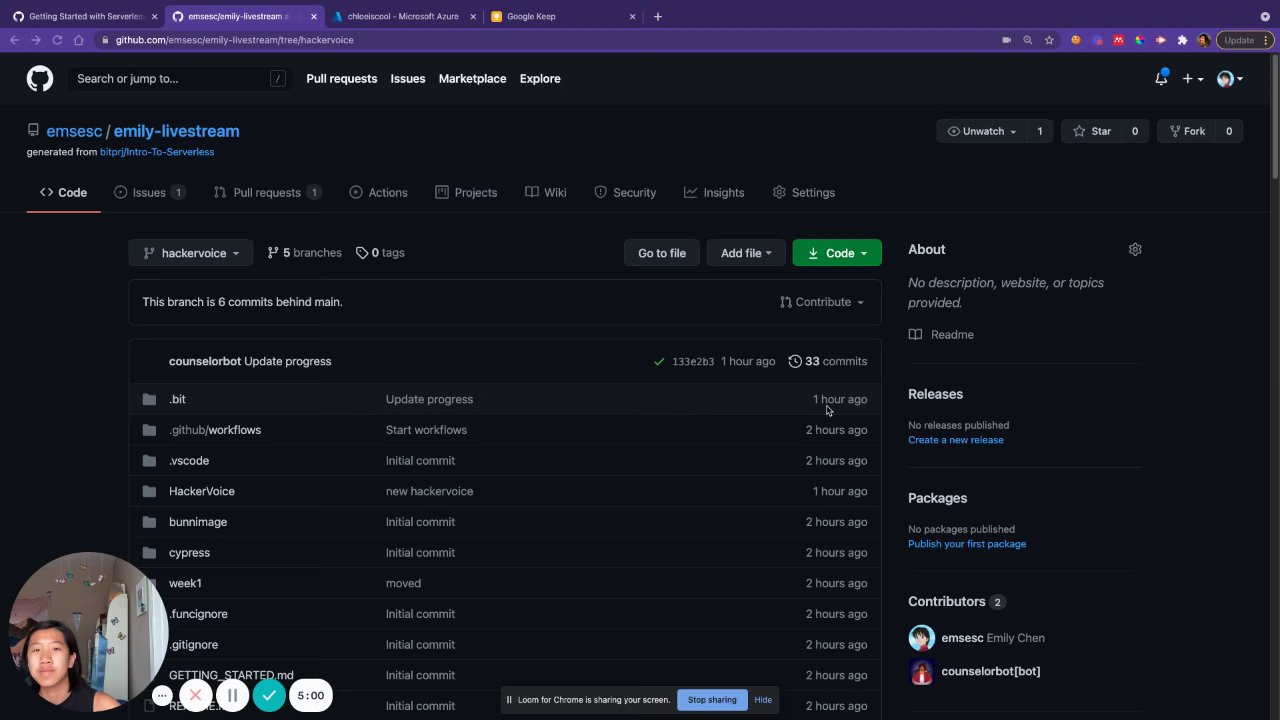Switch to the Settings tab

pos(804,192)
